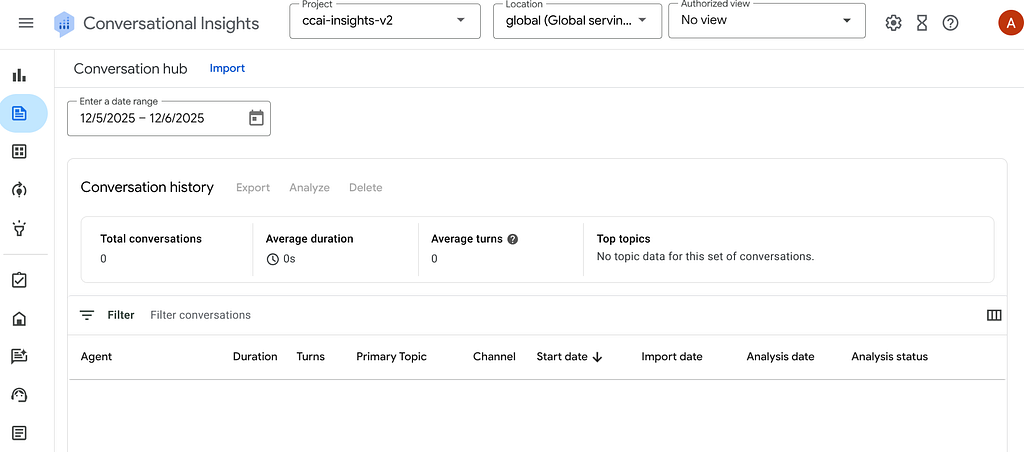This screenshot has height=452, width=1024.
Task: Open the text list sidebar icon at bottom
Action: click(x=20, y=432)
